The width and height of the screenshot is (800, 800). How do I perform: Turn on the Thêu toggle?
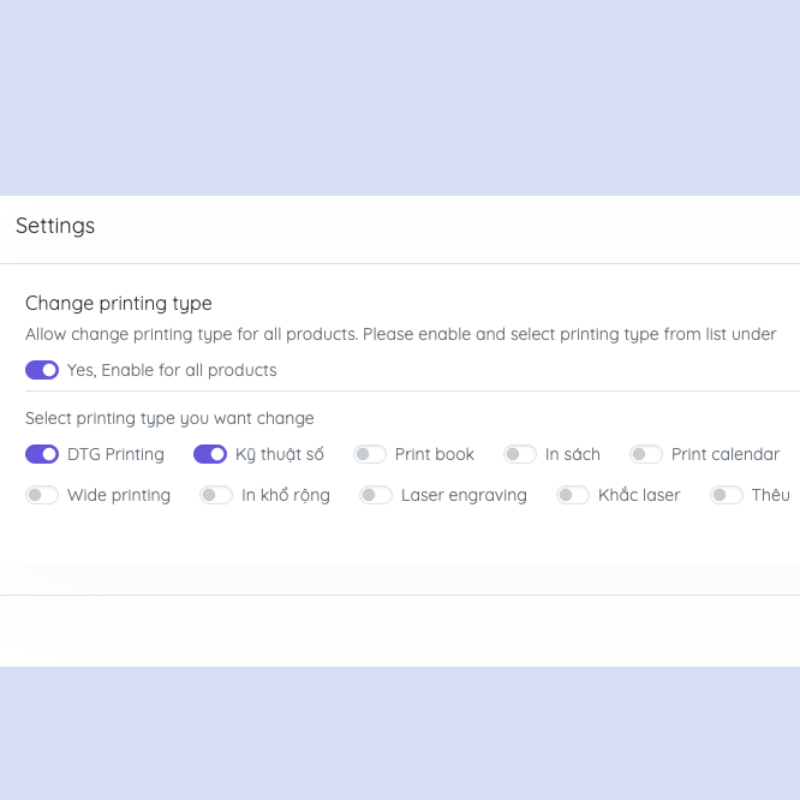point(727,495)
